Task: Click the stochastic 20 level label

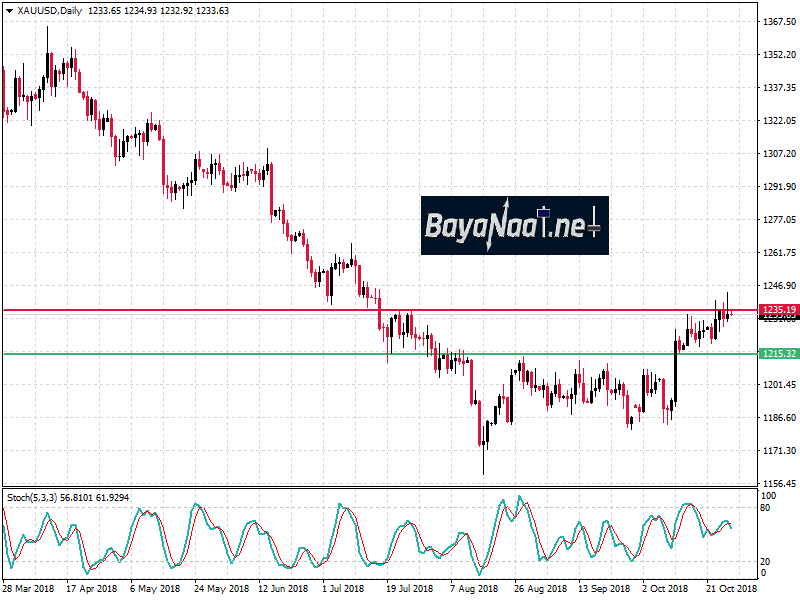Action: pyautogui.click(x=766, y=561)
